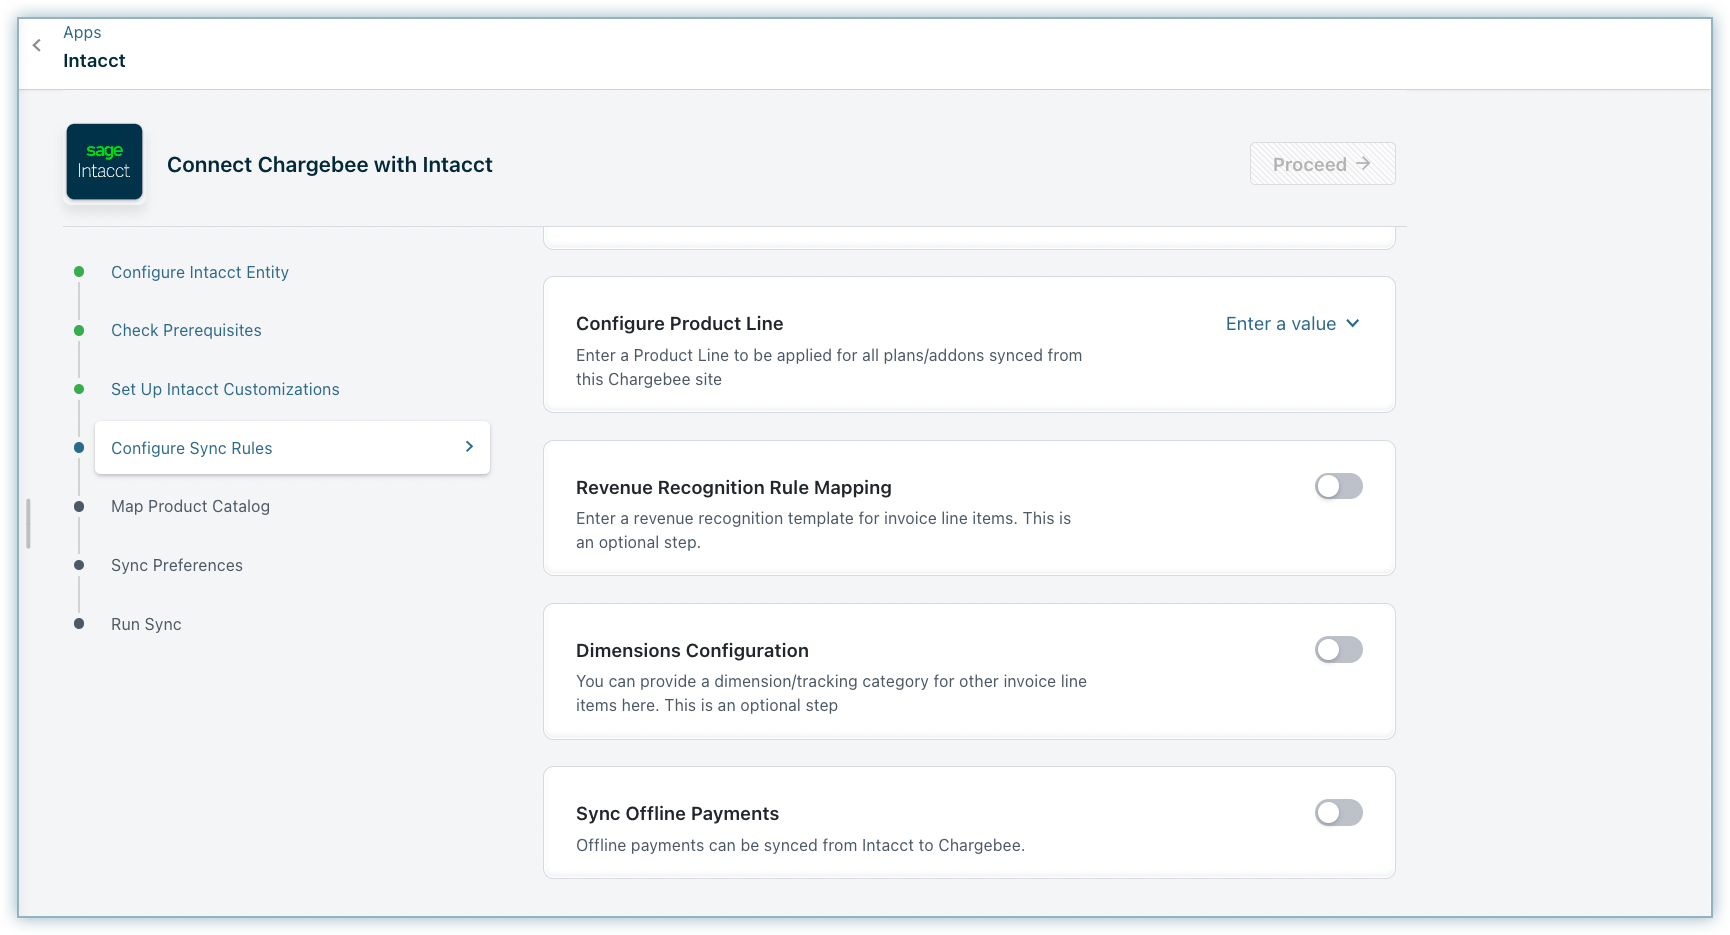
Task: Open the Apps breadcrumb link
Action: point(82,32)
